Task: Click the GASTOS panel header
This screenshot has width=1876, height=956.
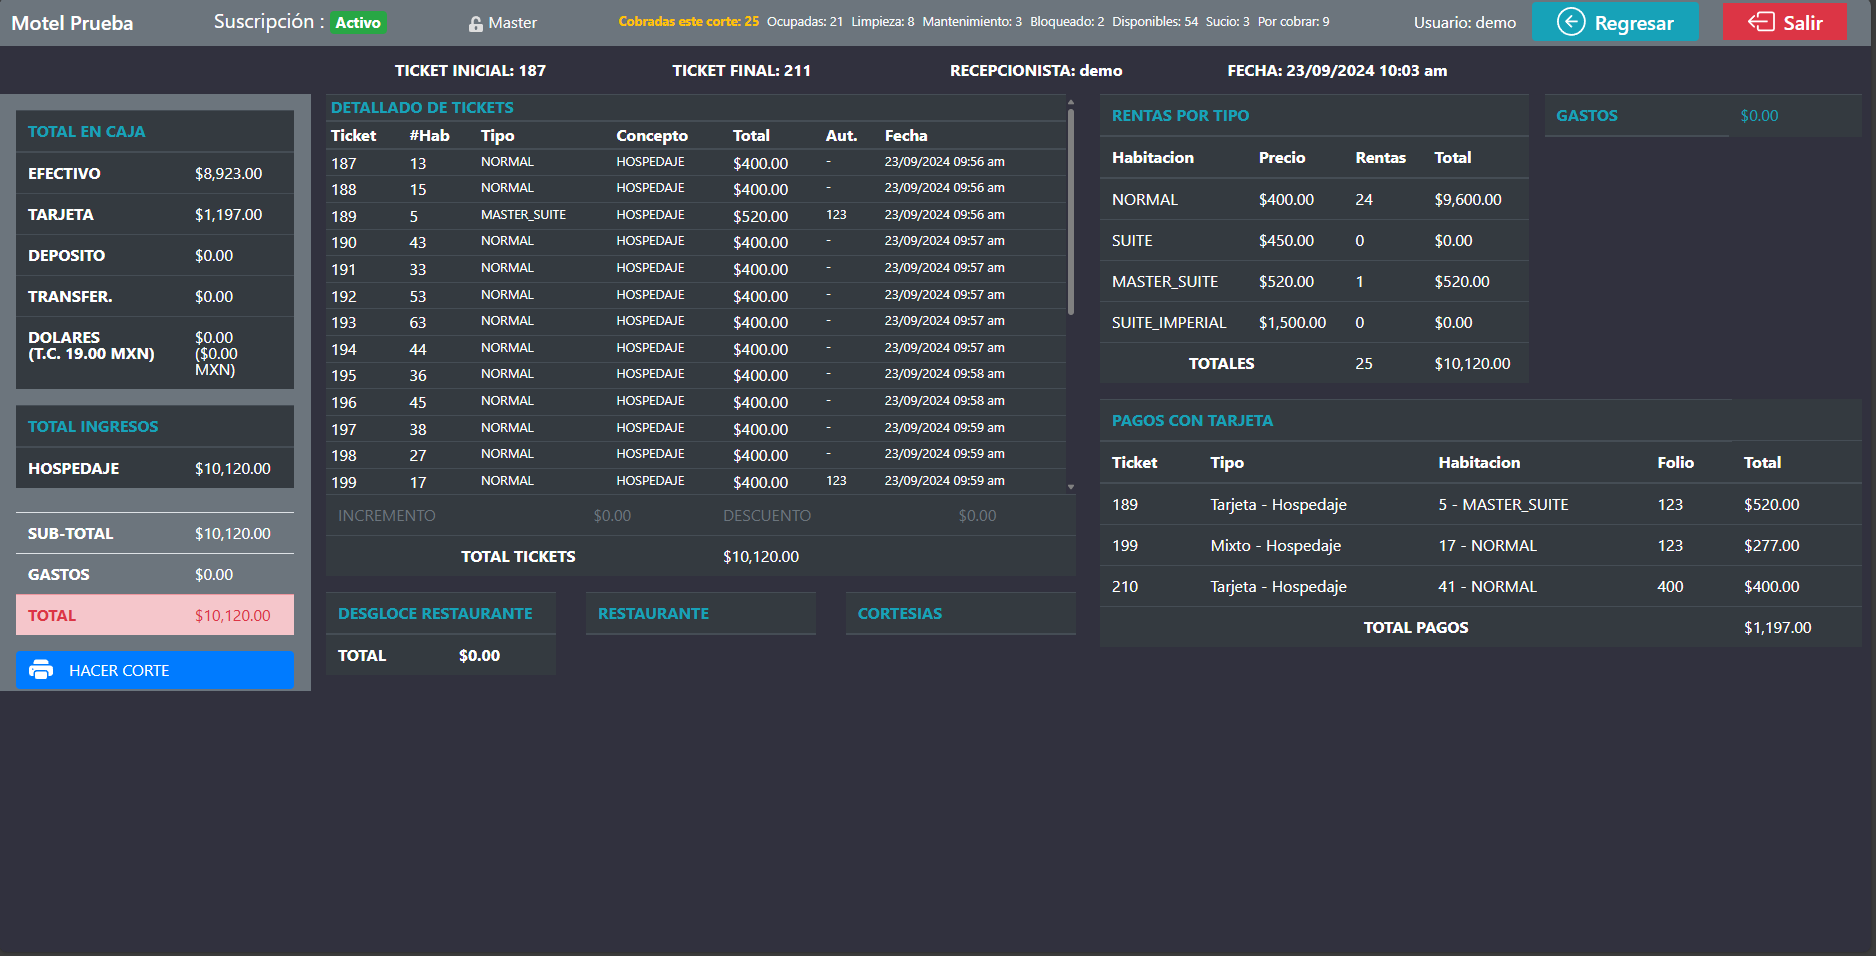Action: (1587, 115)
